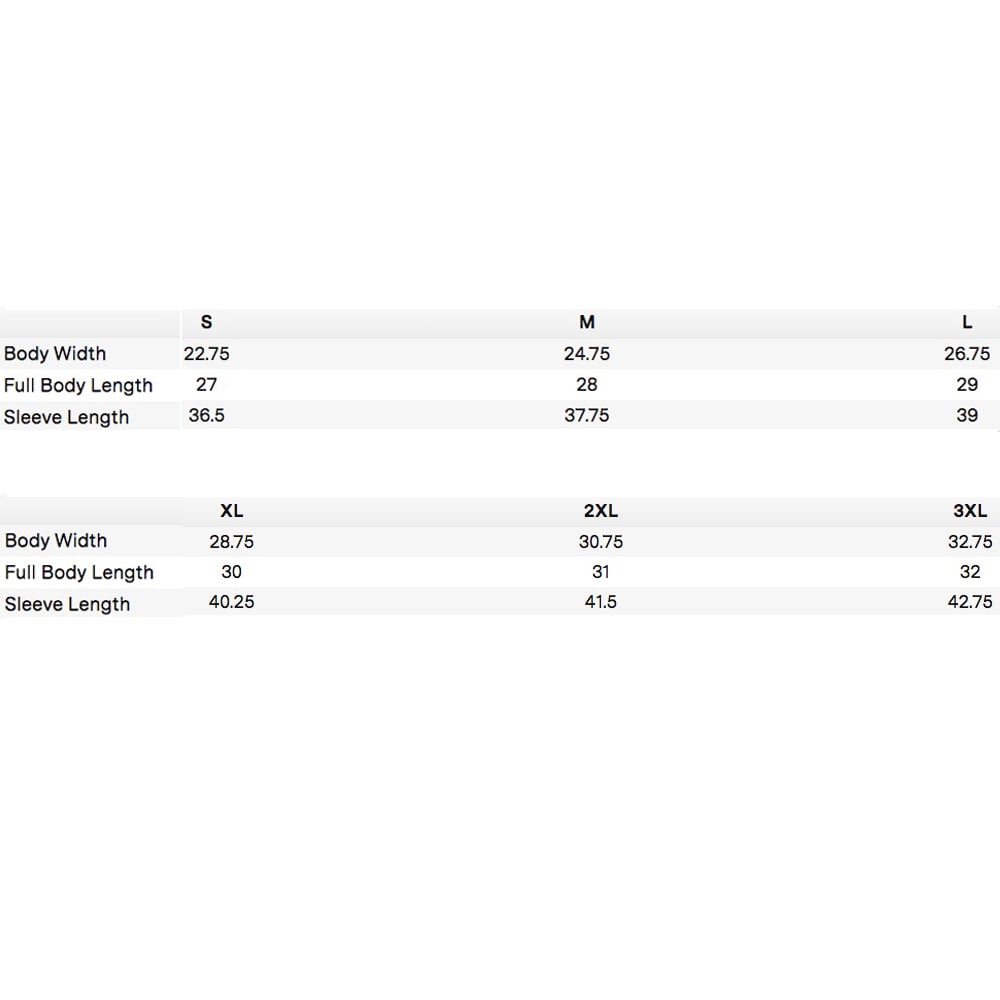
Task: Click Body Width label in XL/2XL/3XL table
Action: pos(56,541)
